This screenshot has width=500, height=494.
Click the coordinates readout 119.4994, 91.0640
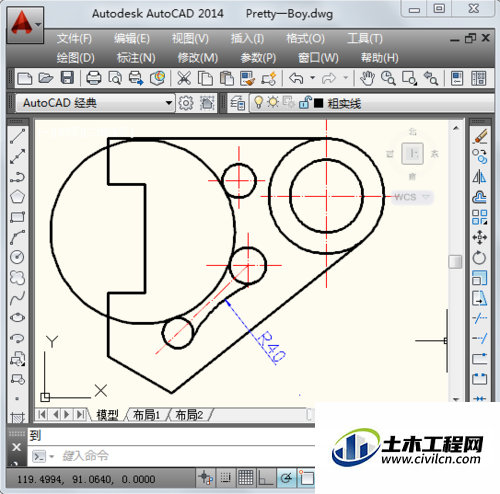[x=86, y=479]
